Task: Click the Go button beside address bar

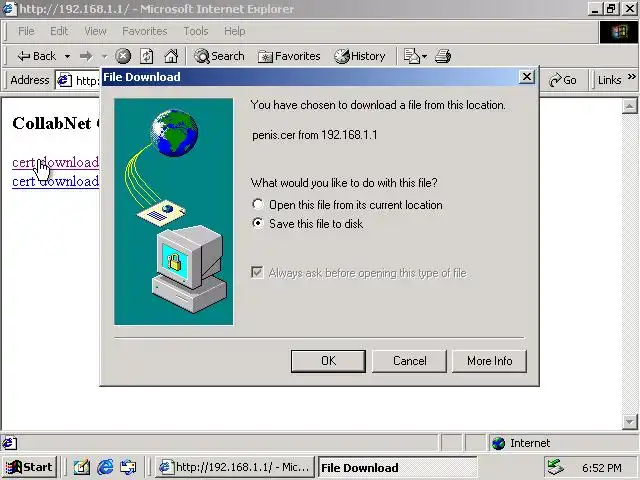Action: pyautogui.click(x=562, y=80)
